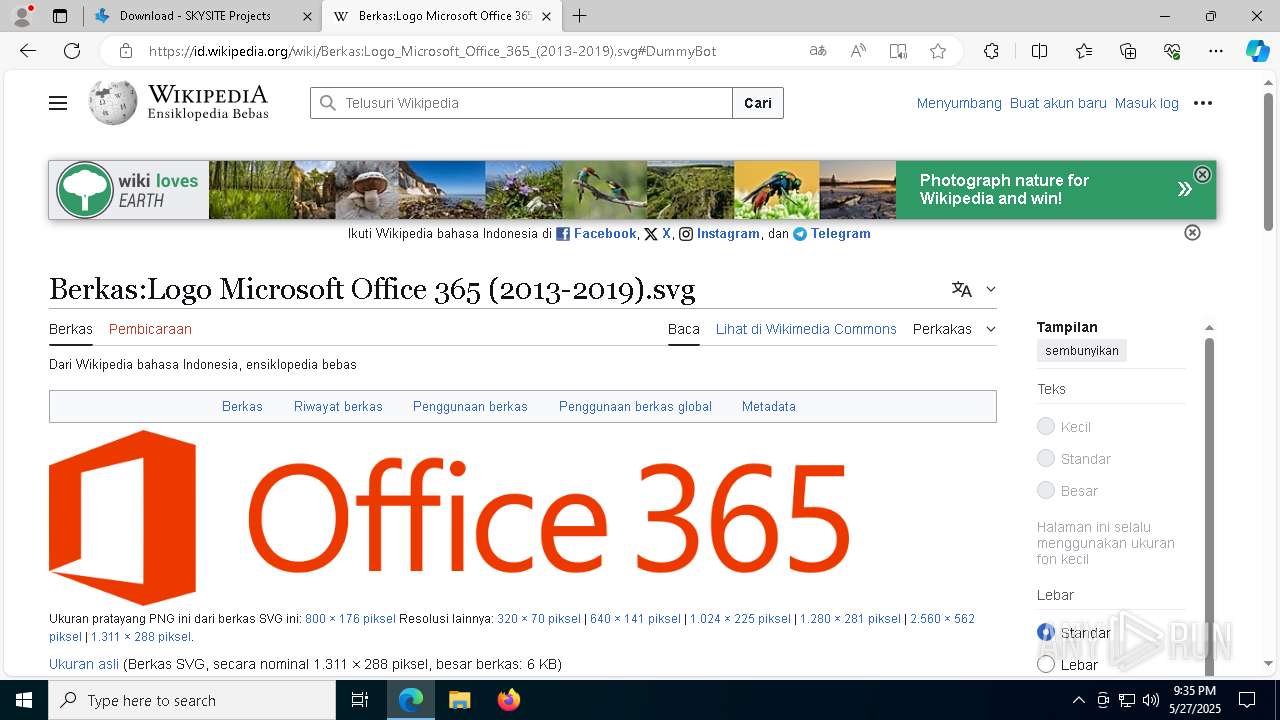Screen dimensions: 1280x720
Task: Open the Tab actions menu icon
Action: pyautogui.click(x=60, y=16)
